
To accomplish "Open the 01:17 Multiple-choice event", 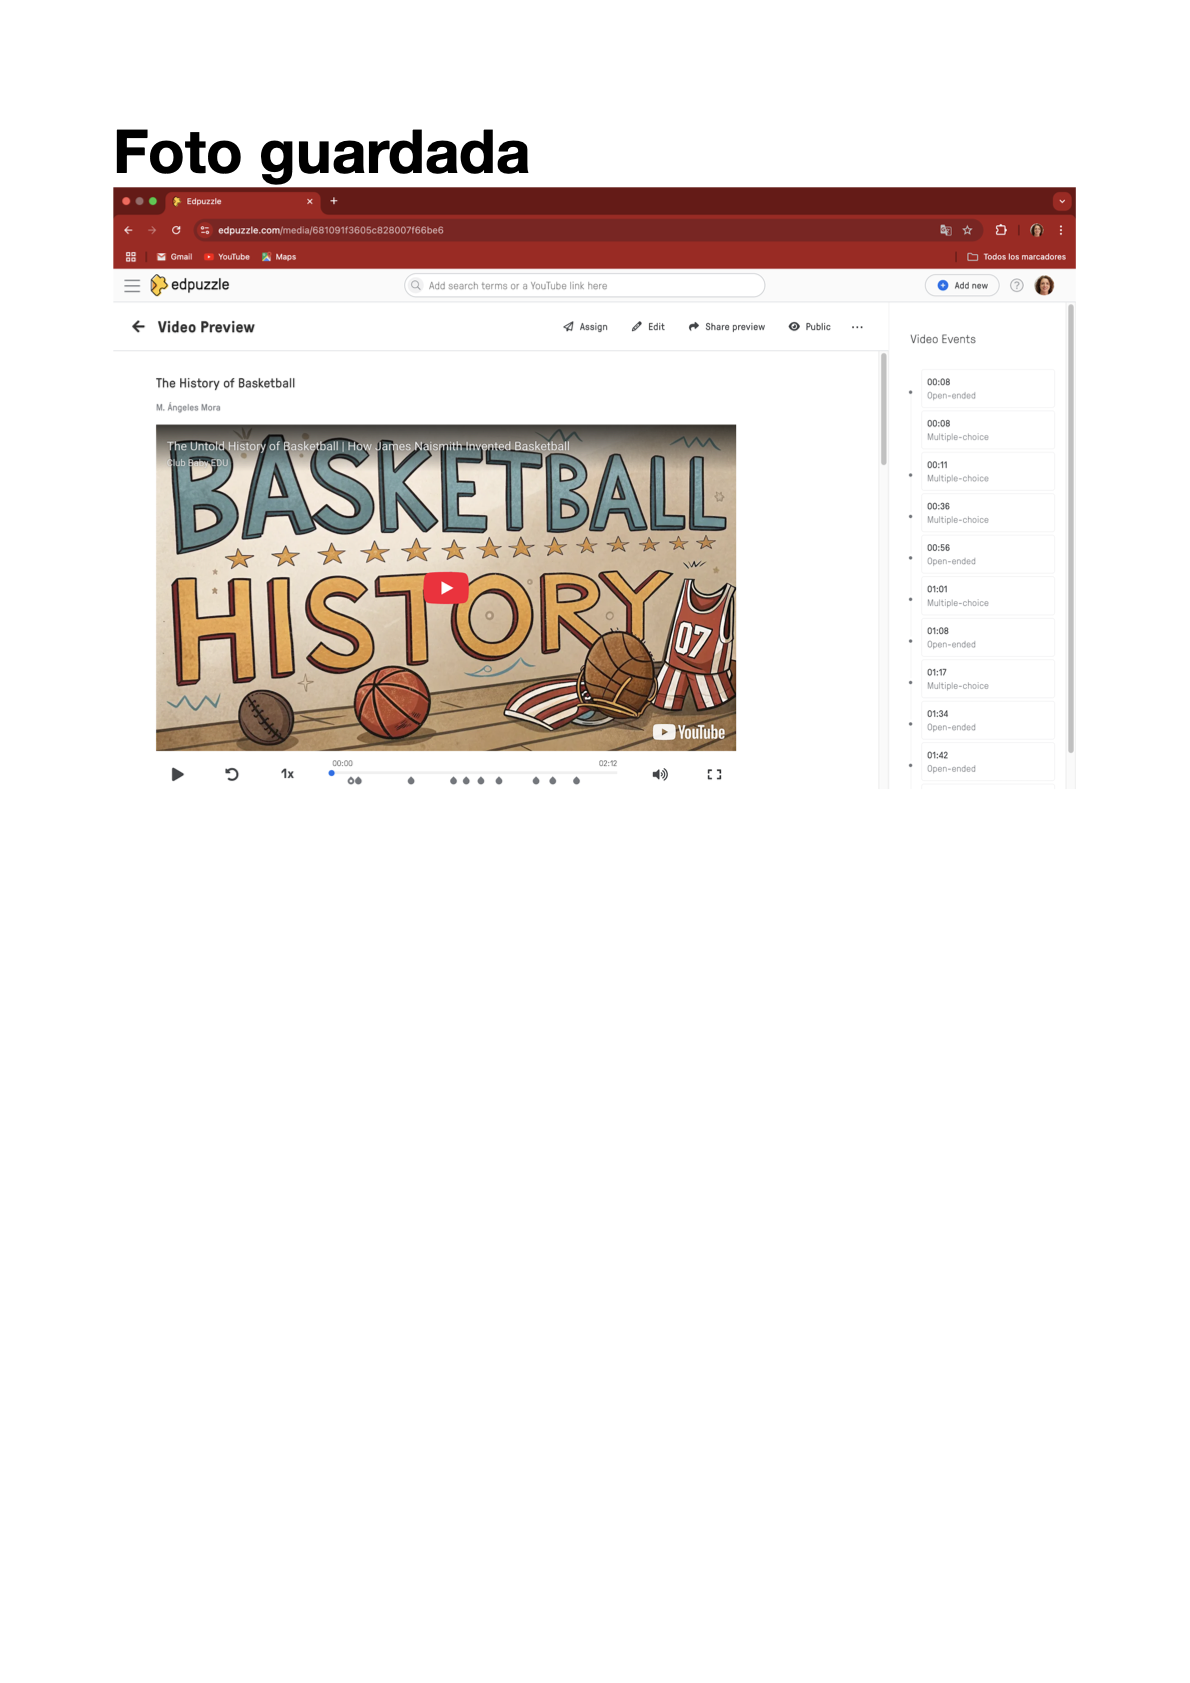I will point(987,679).
